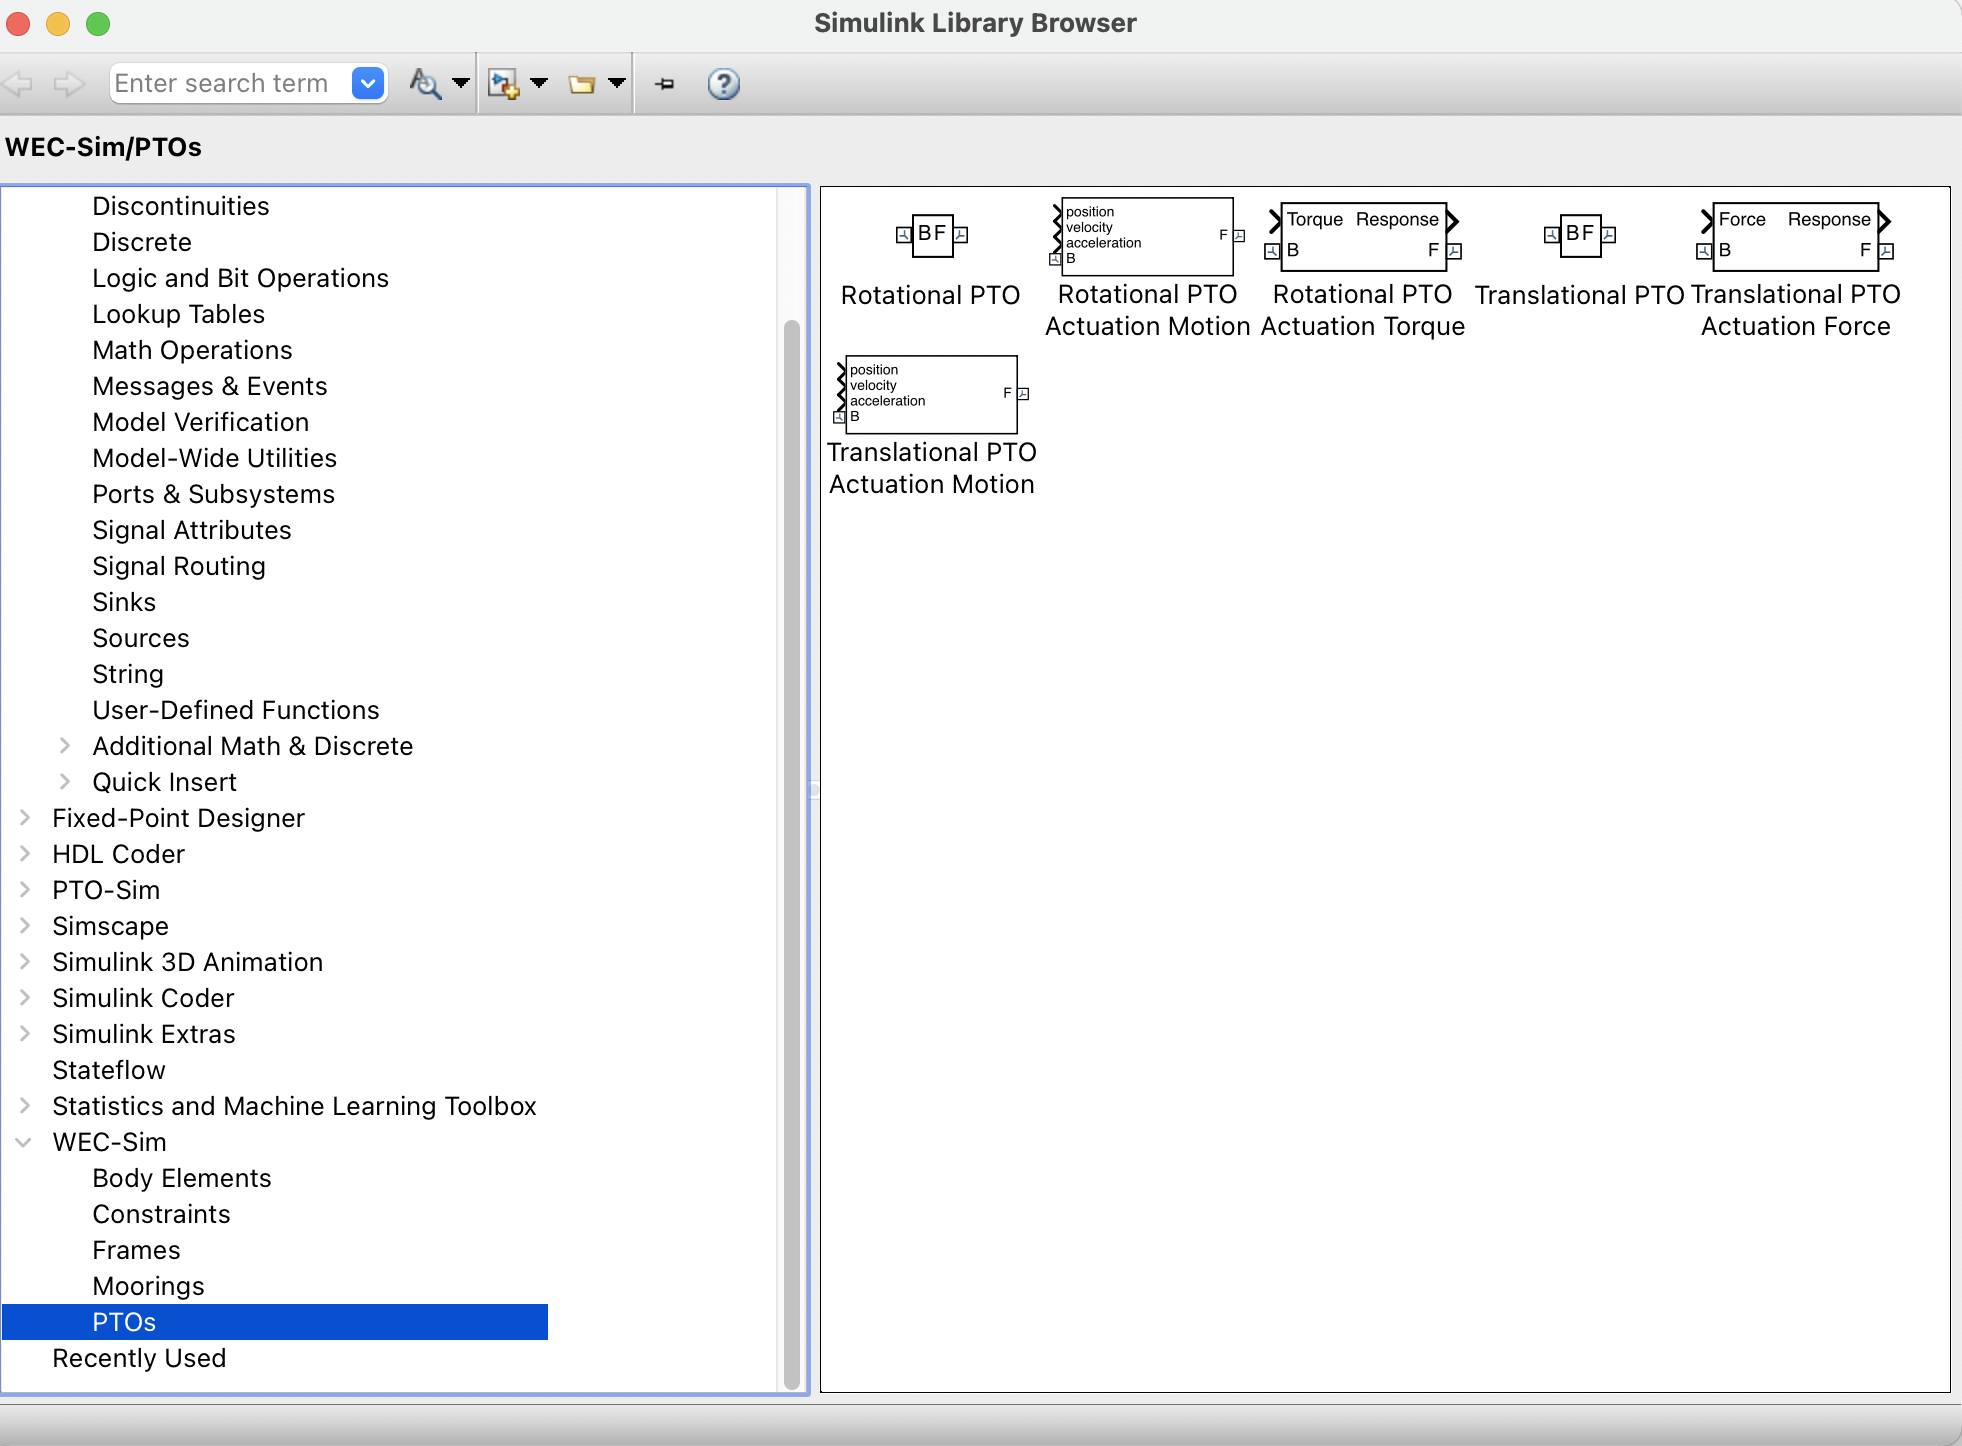Screen dimensions: 1962x1446
Task: Select the Moorings library entry
Action: click(148, 1286)
